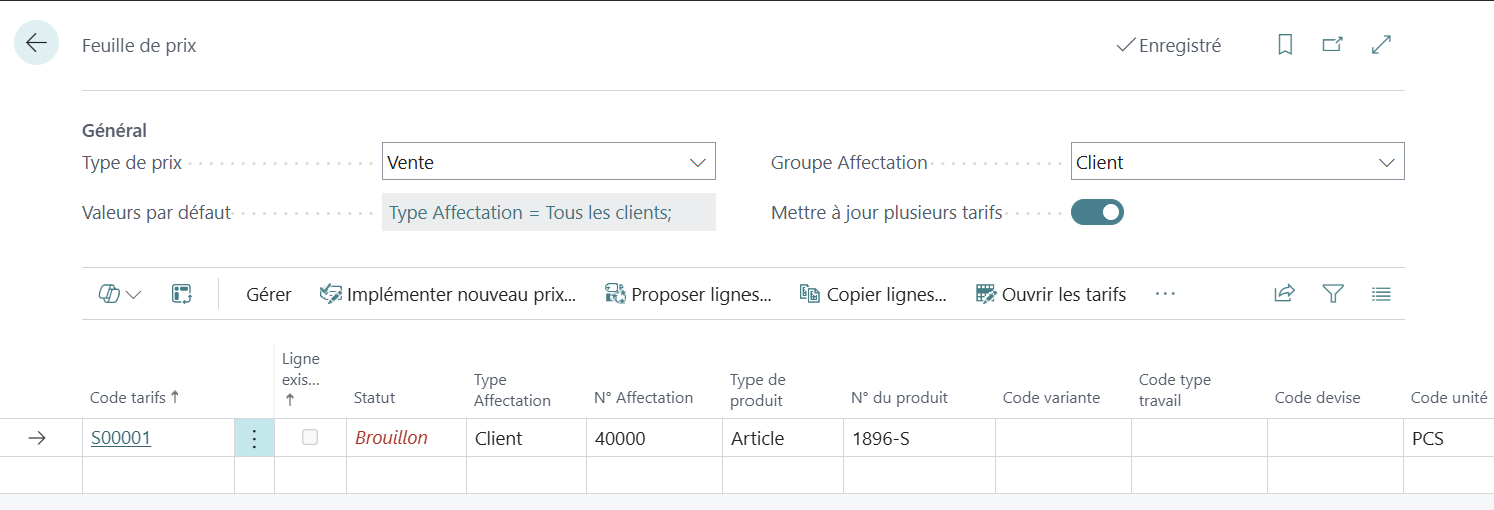This screenshot has width=1494, height=510.
Task: Share the list with the share icon
Action: coord(1284,294)
